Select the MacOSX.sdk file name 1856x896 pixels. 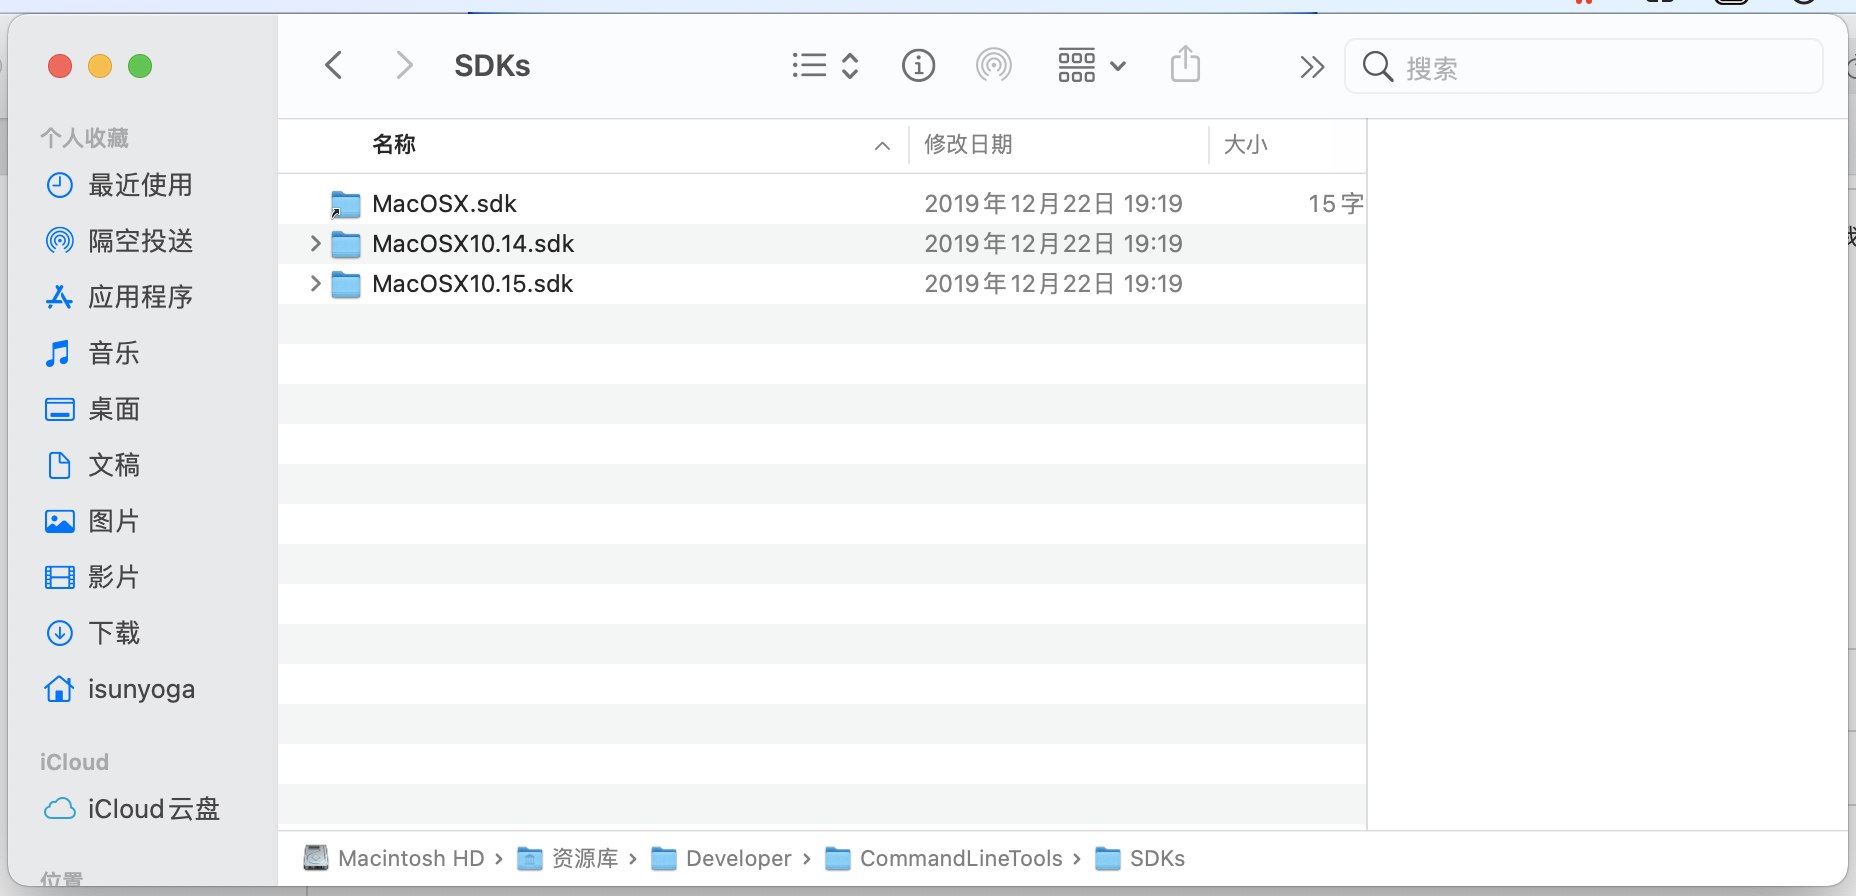coord(444,204)
